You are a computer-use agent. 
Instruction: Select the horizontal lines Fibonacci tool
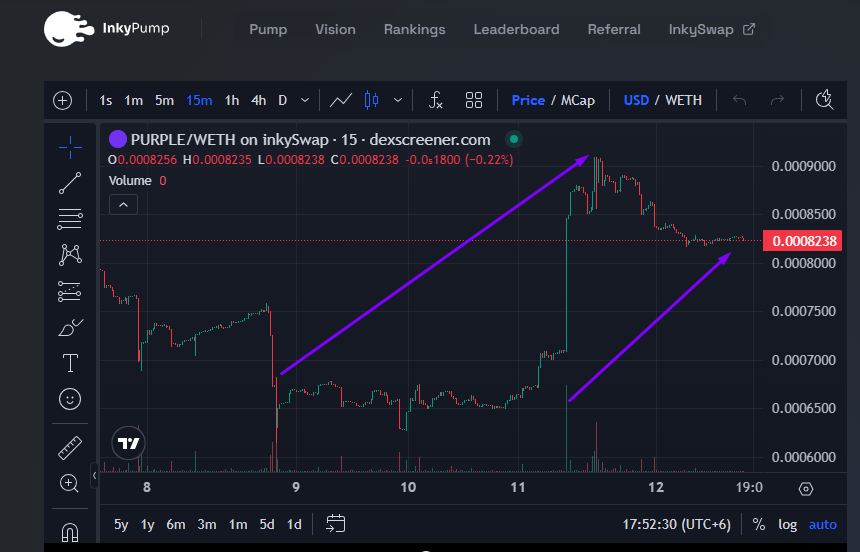[70, 219]
